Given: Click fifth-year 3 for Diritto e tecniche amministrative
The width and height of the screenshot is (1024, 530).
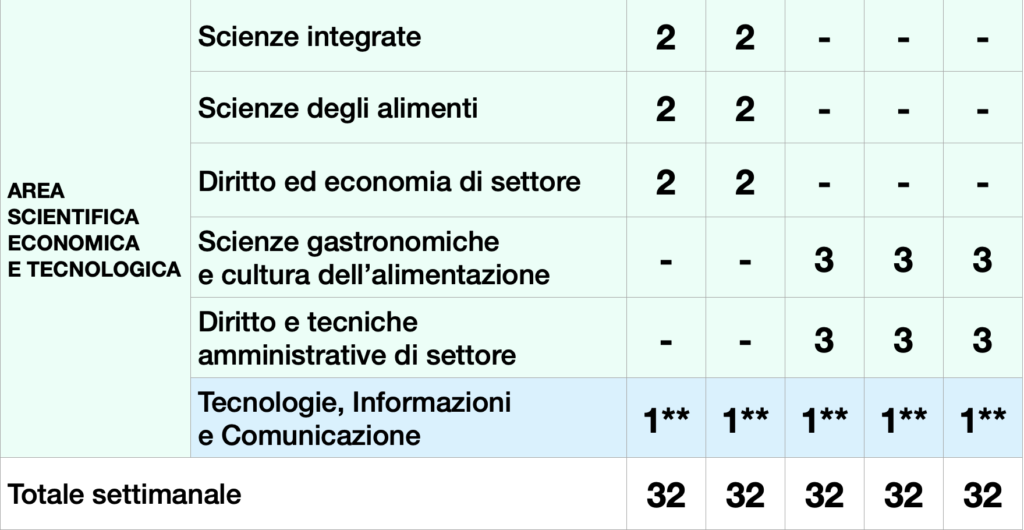Looking at the screenshot, I should [982, 340].
